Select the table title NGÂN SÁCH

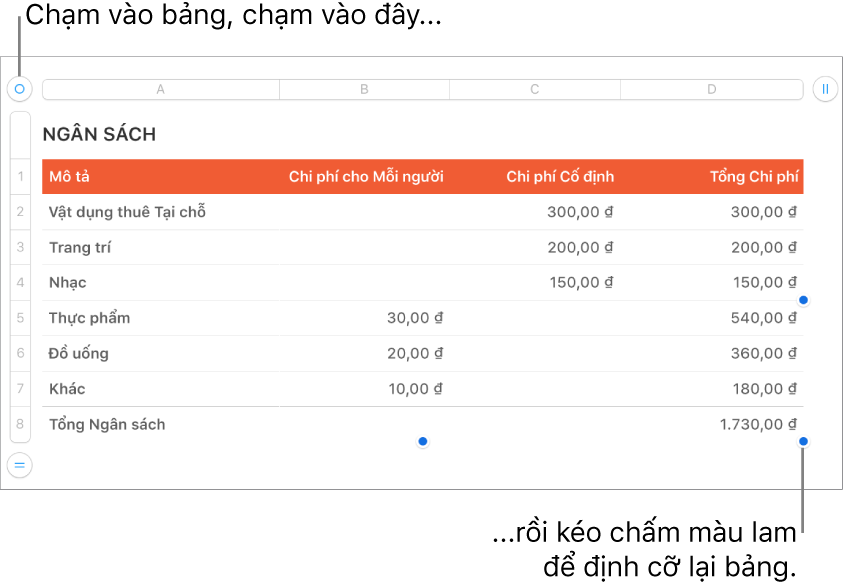[x=98, y=132]
